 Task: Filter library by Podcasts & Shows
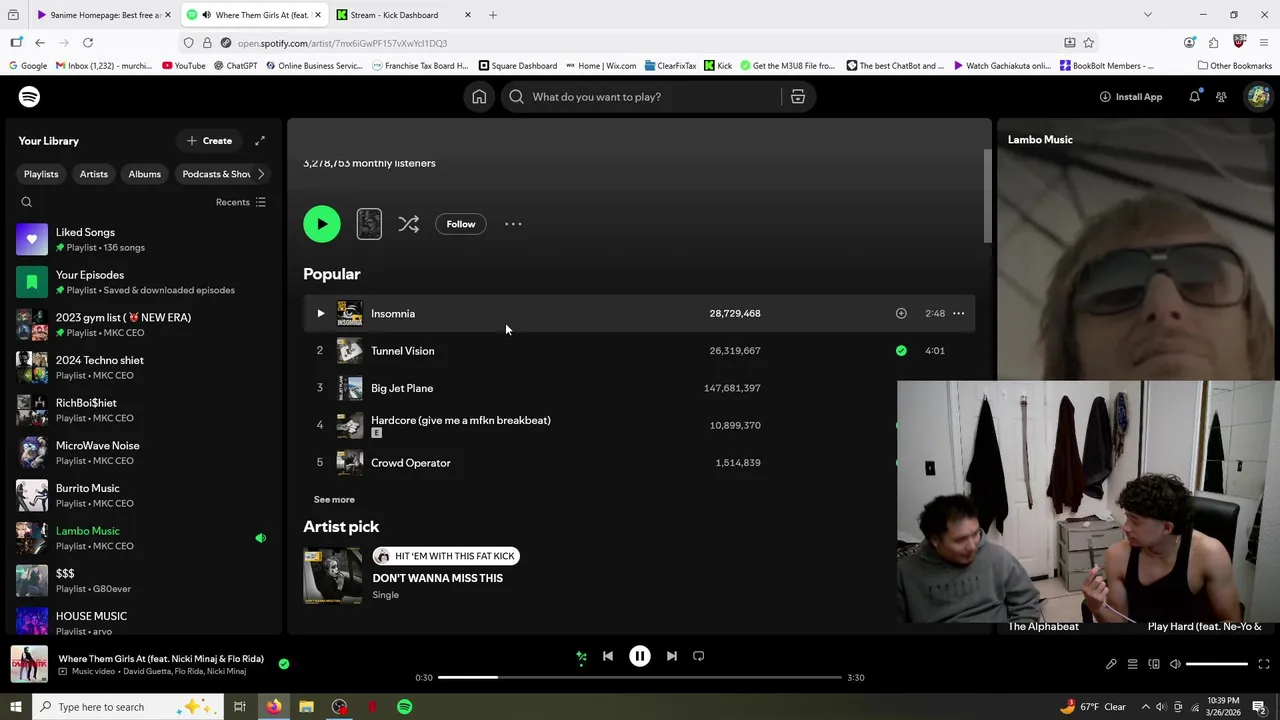pos(215,174)
